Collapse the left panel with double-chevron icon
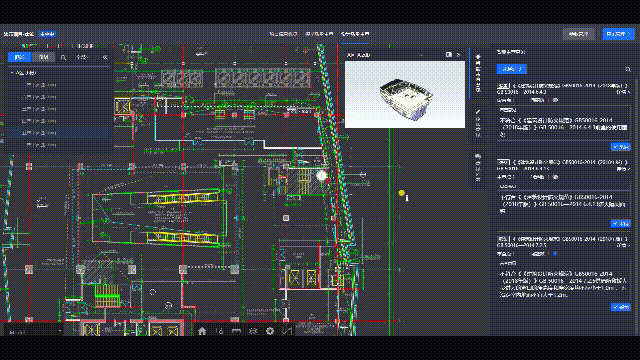Viewport: 640px width, 360px height. tap(105, 58)
